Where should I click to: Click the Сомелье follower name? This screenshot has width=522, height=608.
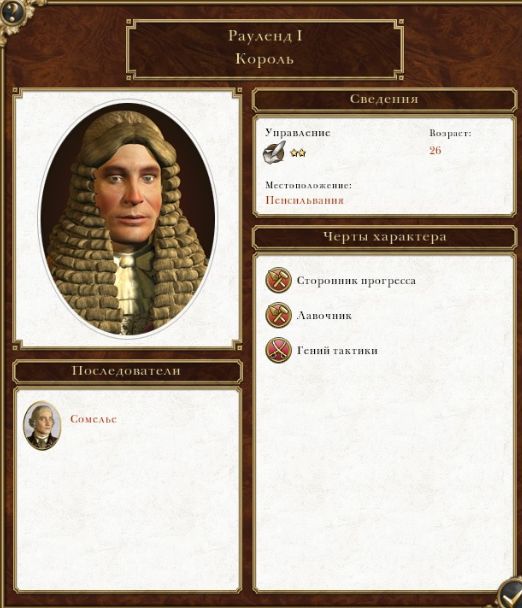[93, 419]
